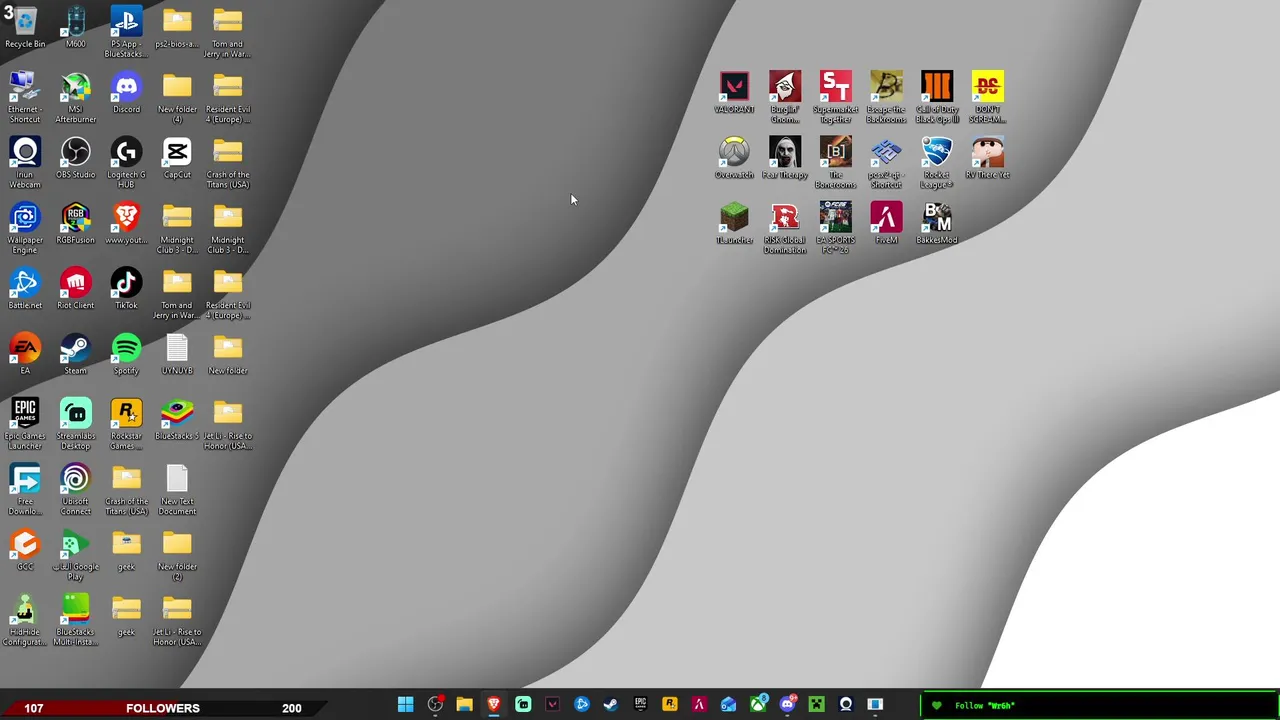The image size is (1280, 720).
Task: Launch Rocket League desktop shortcut
Action: [937, 163]
